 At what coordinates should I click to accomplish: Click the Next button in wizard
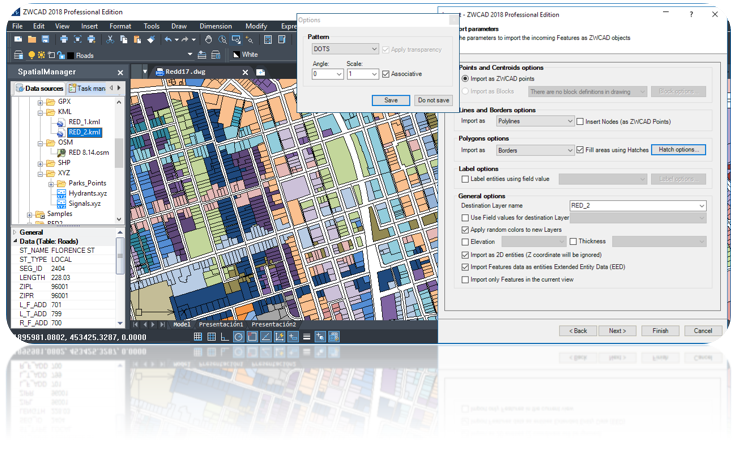point(617,330)
